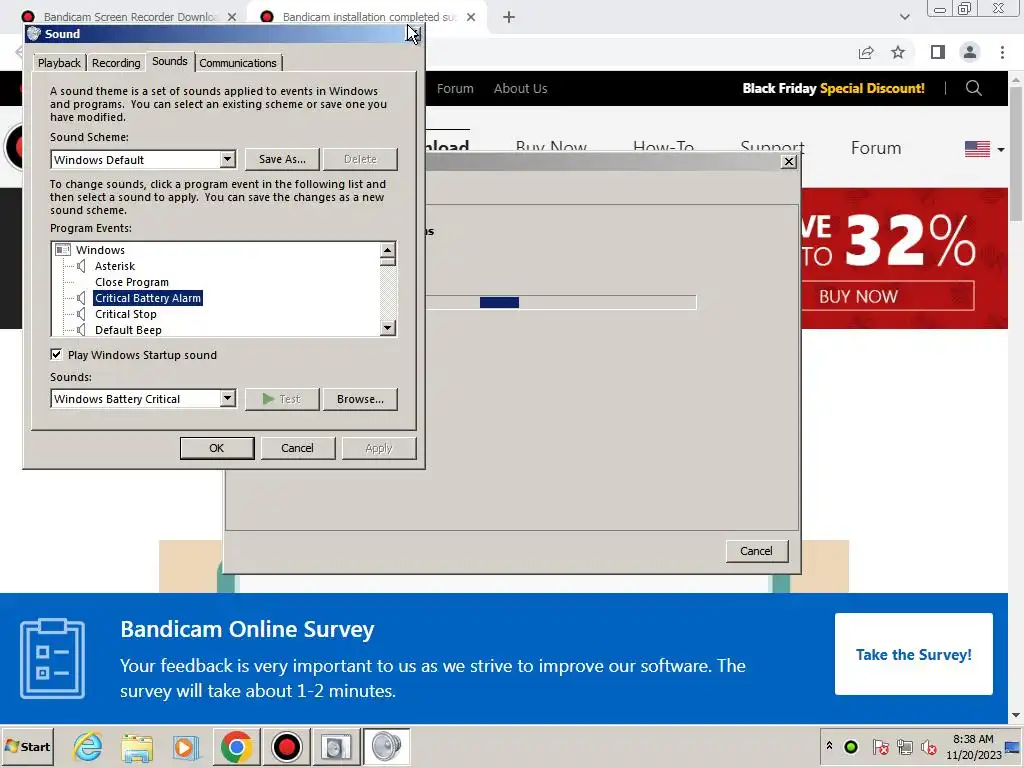The height and width of the screenshot is (768, 1024).
Task: Open the Chrome profile avatar
Action: (970, 52)
